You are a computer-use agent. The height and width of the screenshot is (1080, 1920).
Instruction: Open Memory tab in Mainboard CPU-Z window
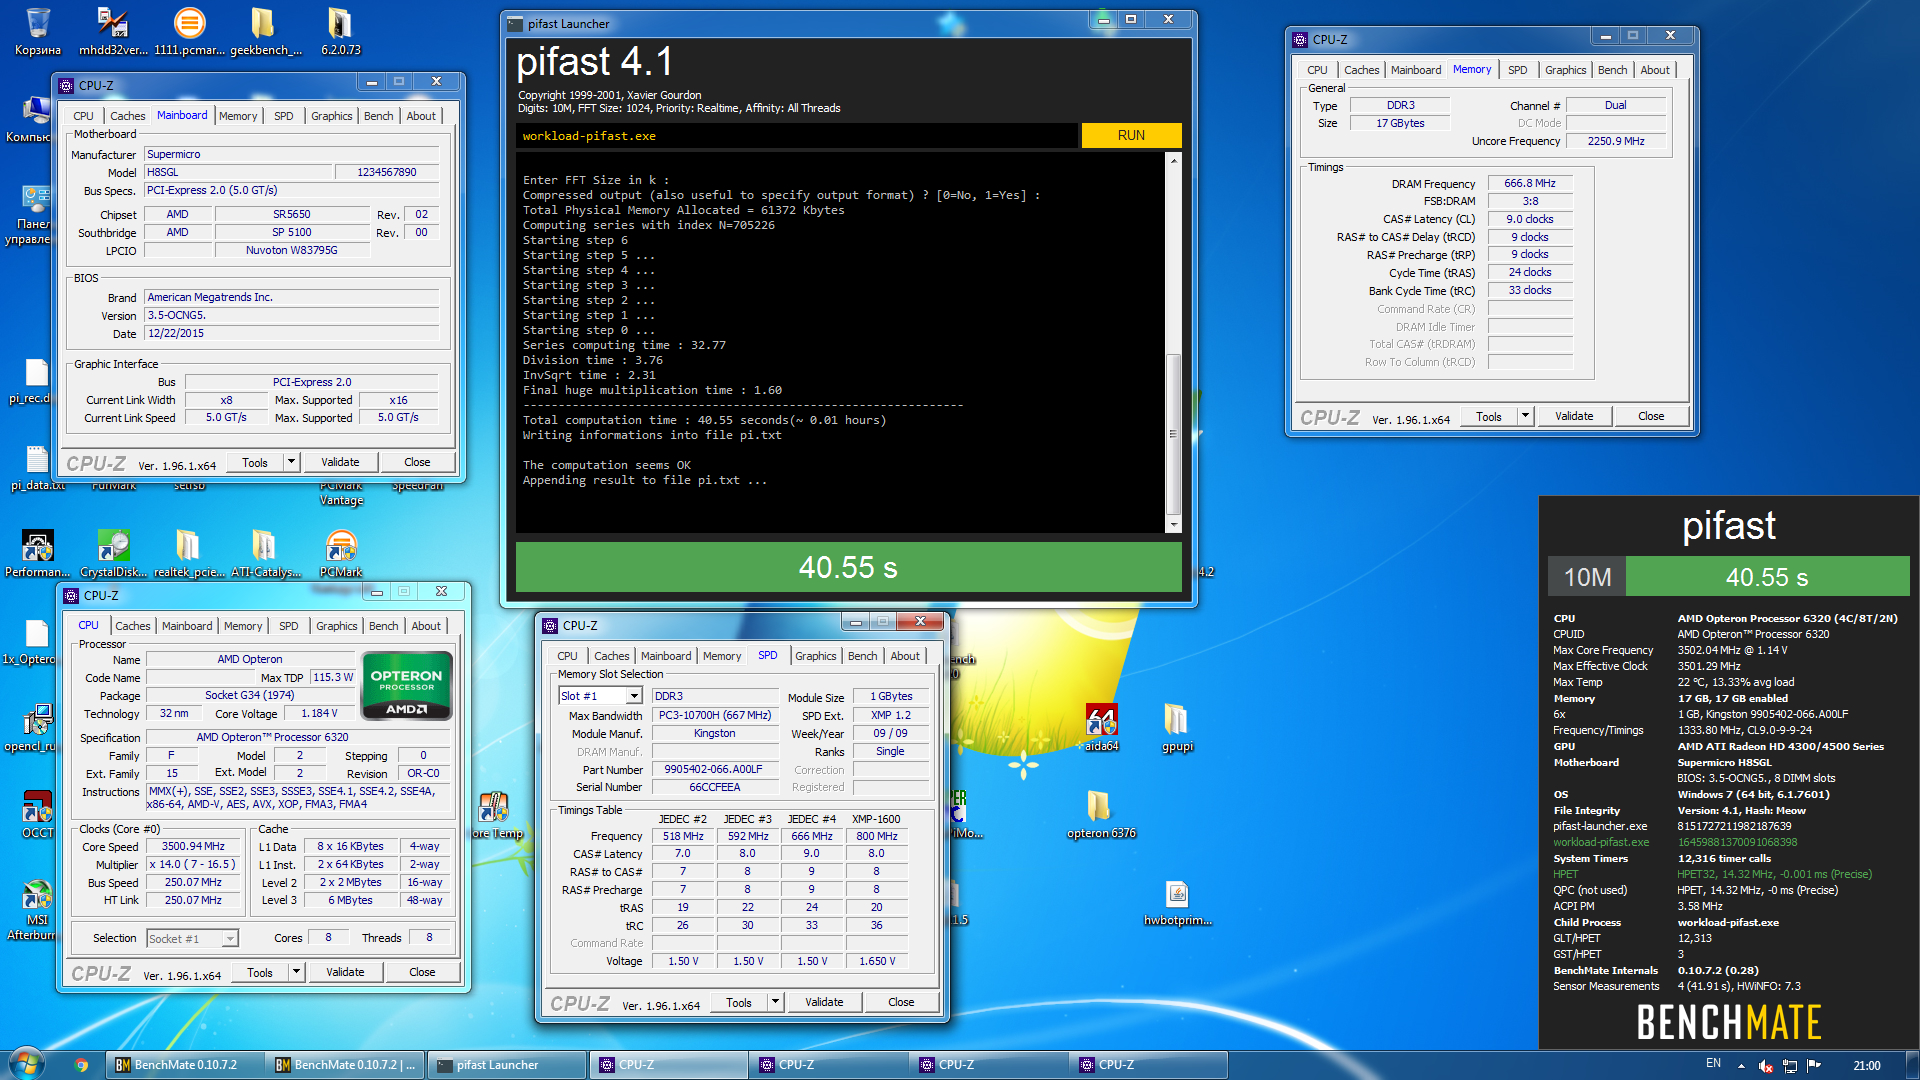[x=238, y=116]
